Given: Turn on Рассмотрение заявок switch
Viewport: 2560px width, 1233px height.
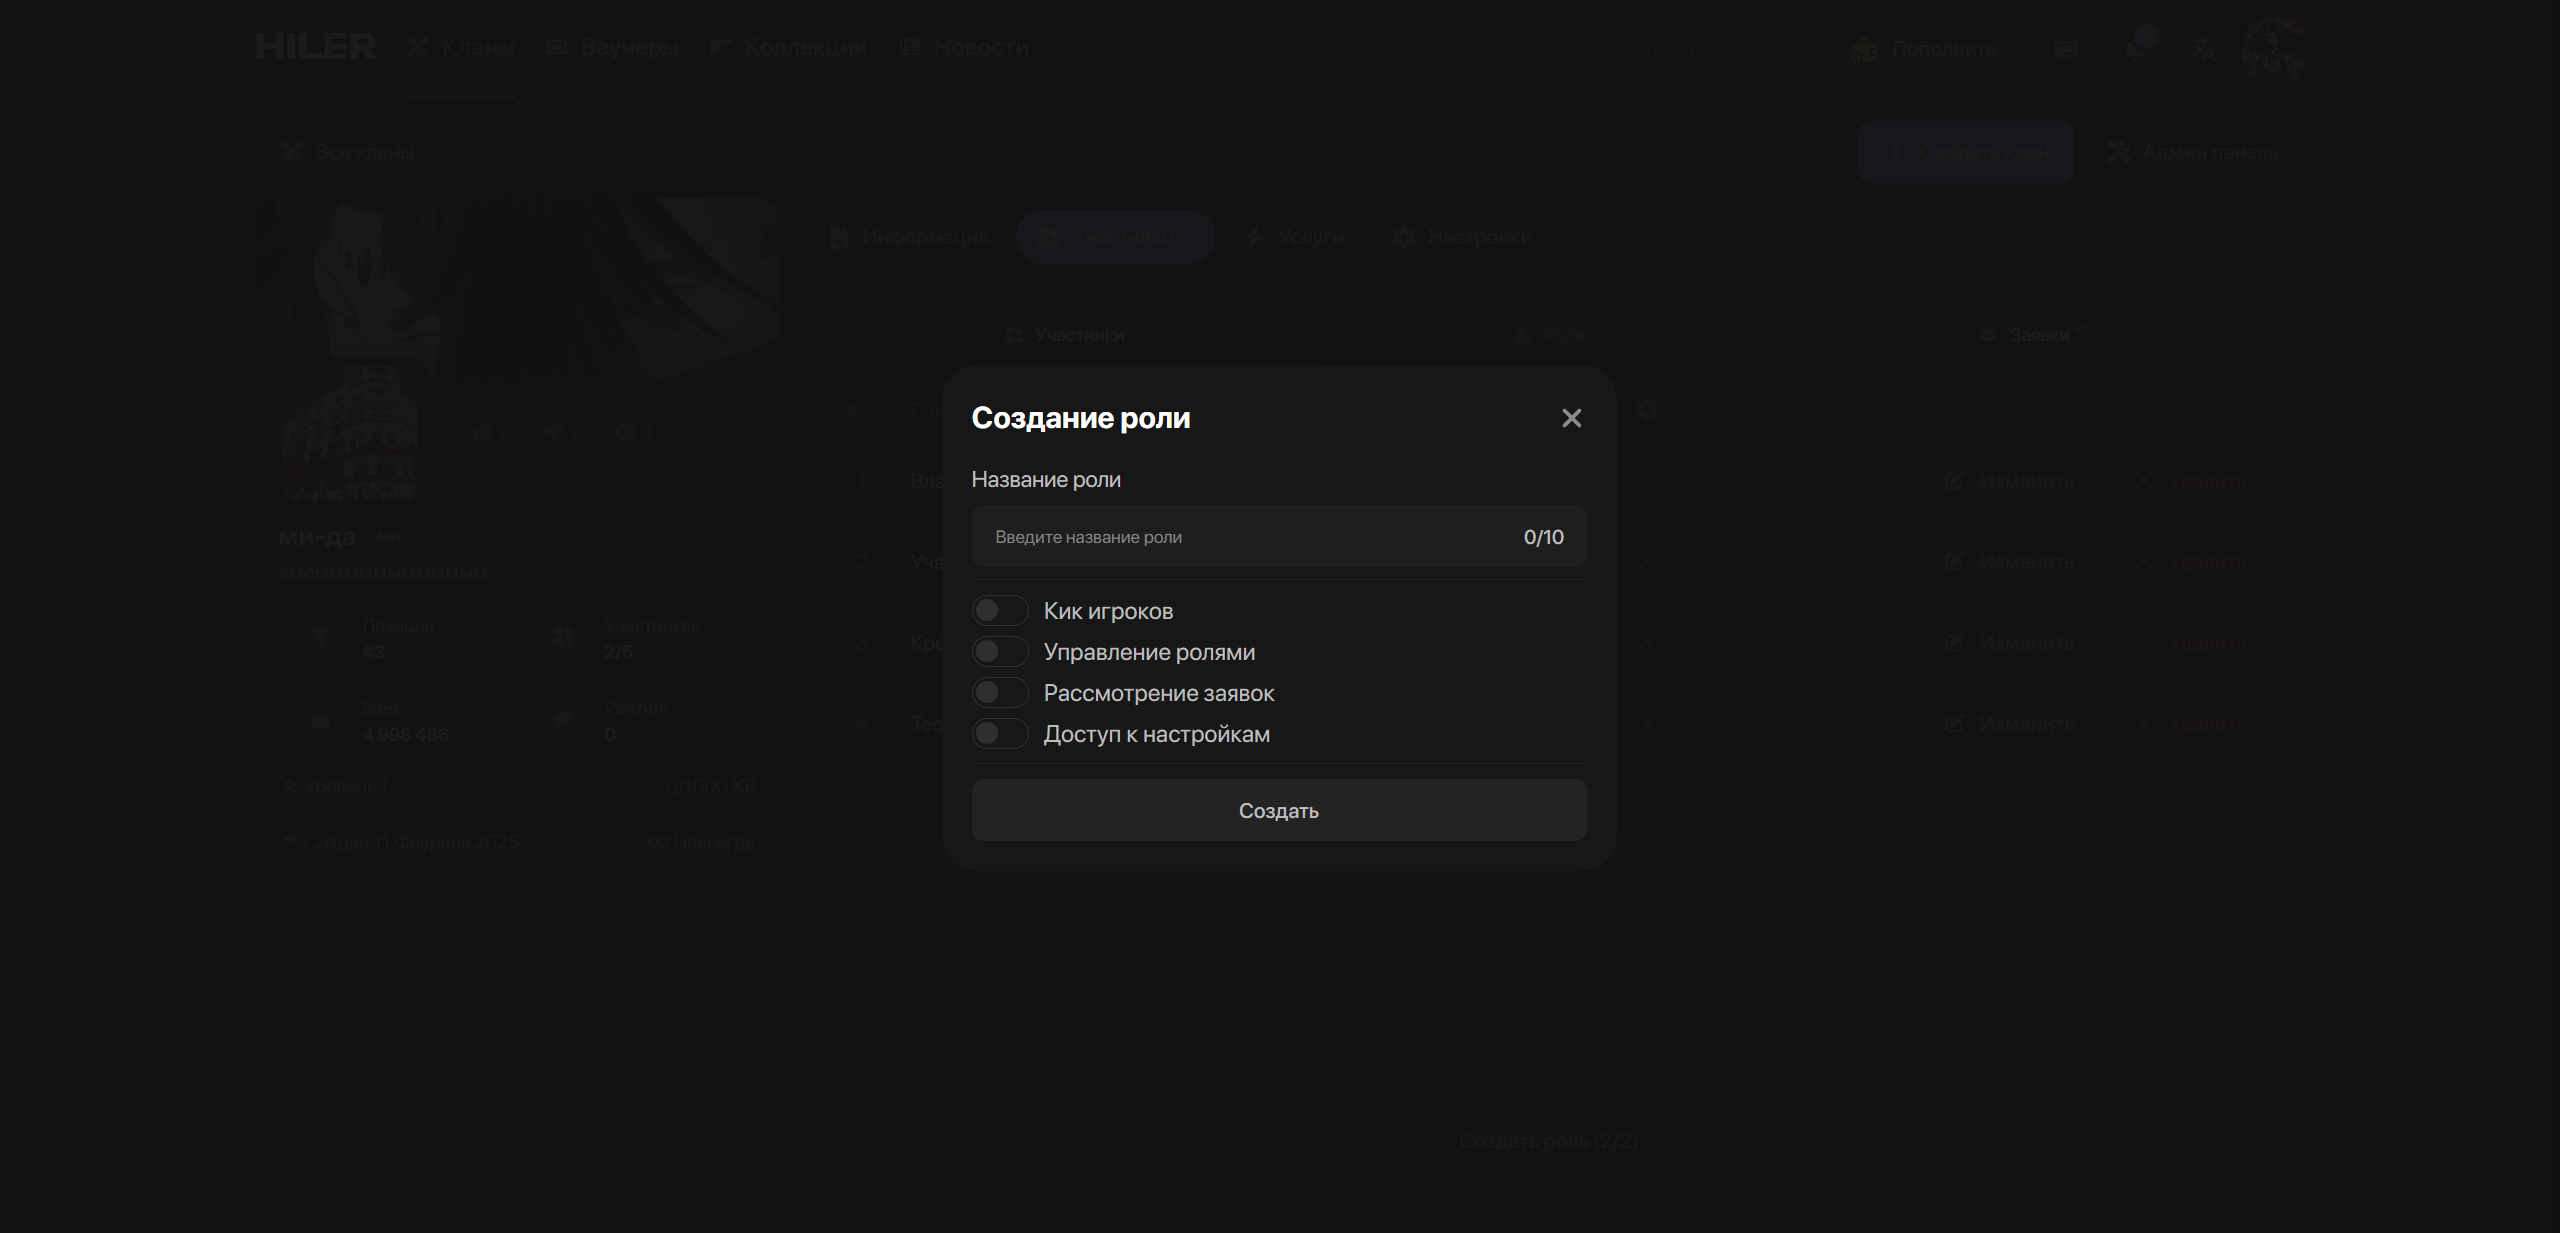Looking at the screenshot, I should [1000, 693].
